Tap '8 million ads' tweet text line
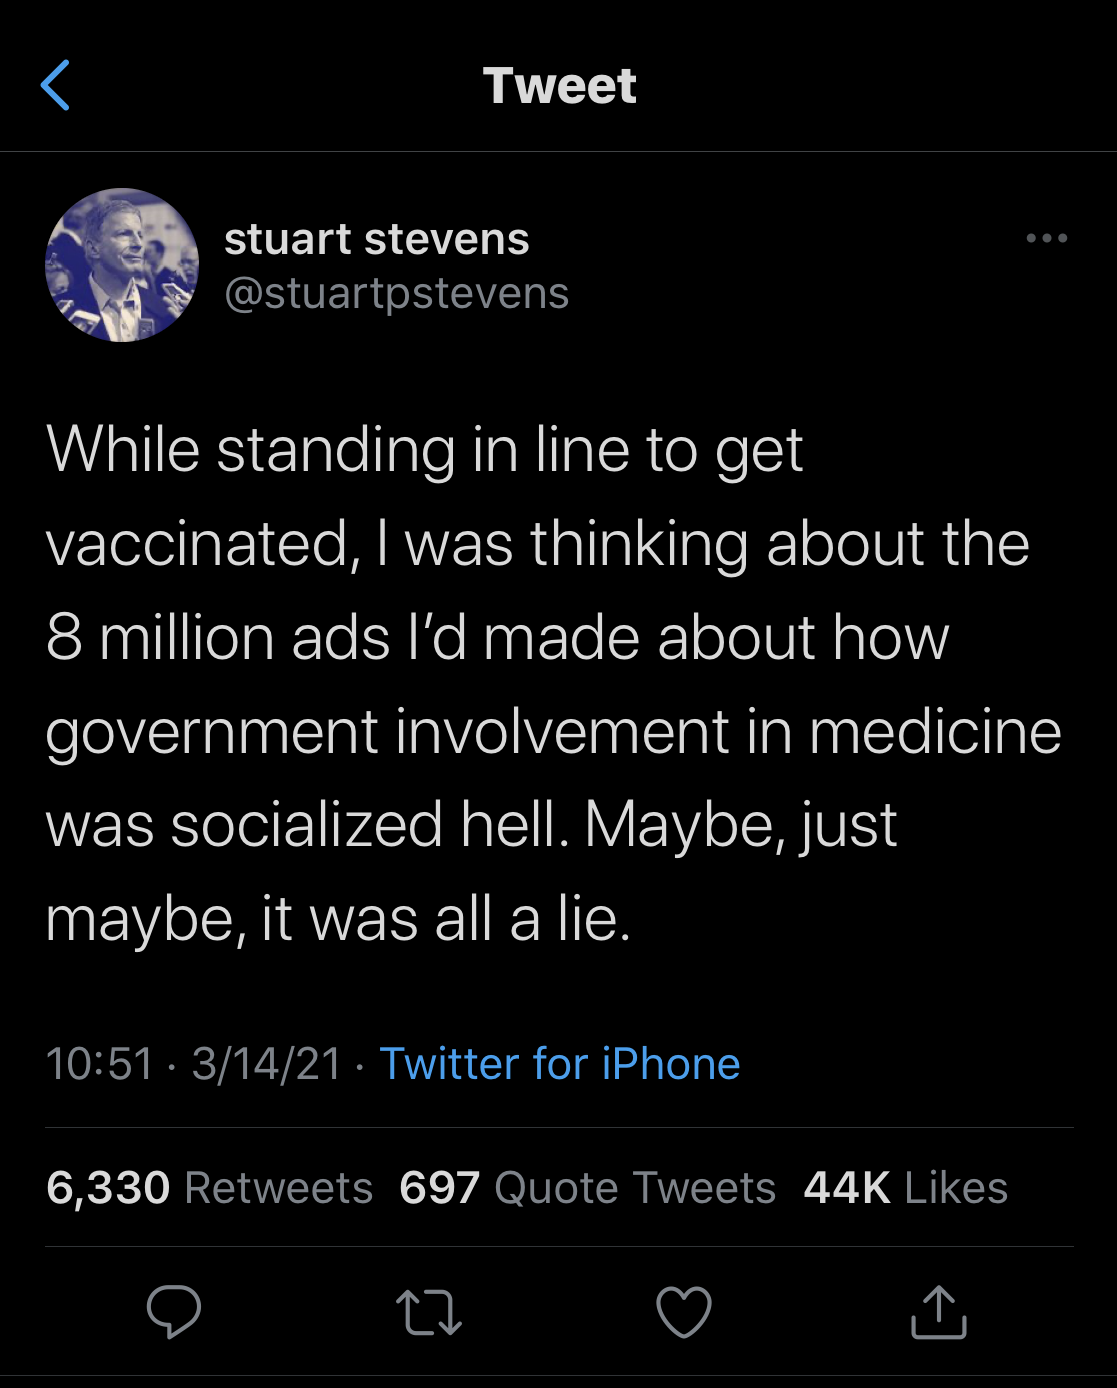Viewport: 1117px width, 1388px height. click(x=217, y=638)
